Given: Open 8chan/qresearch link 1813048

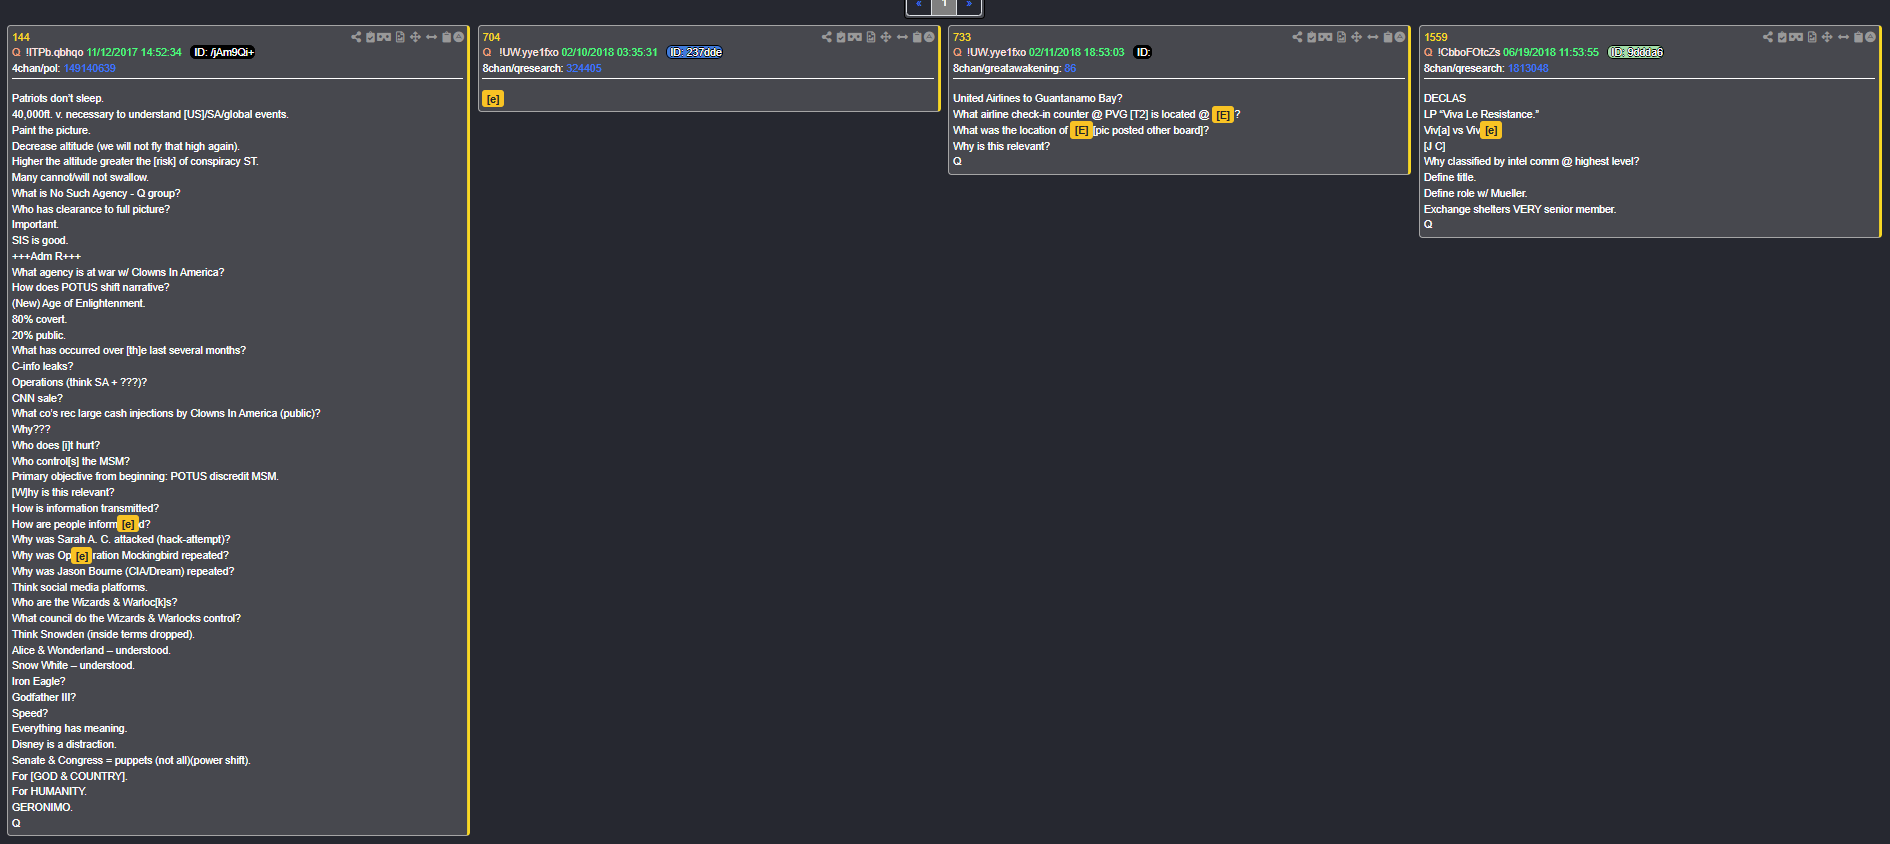Looking at the screenshot, I should click(x=1528, y=68).
